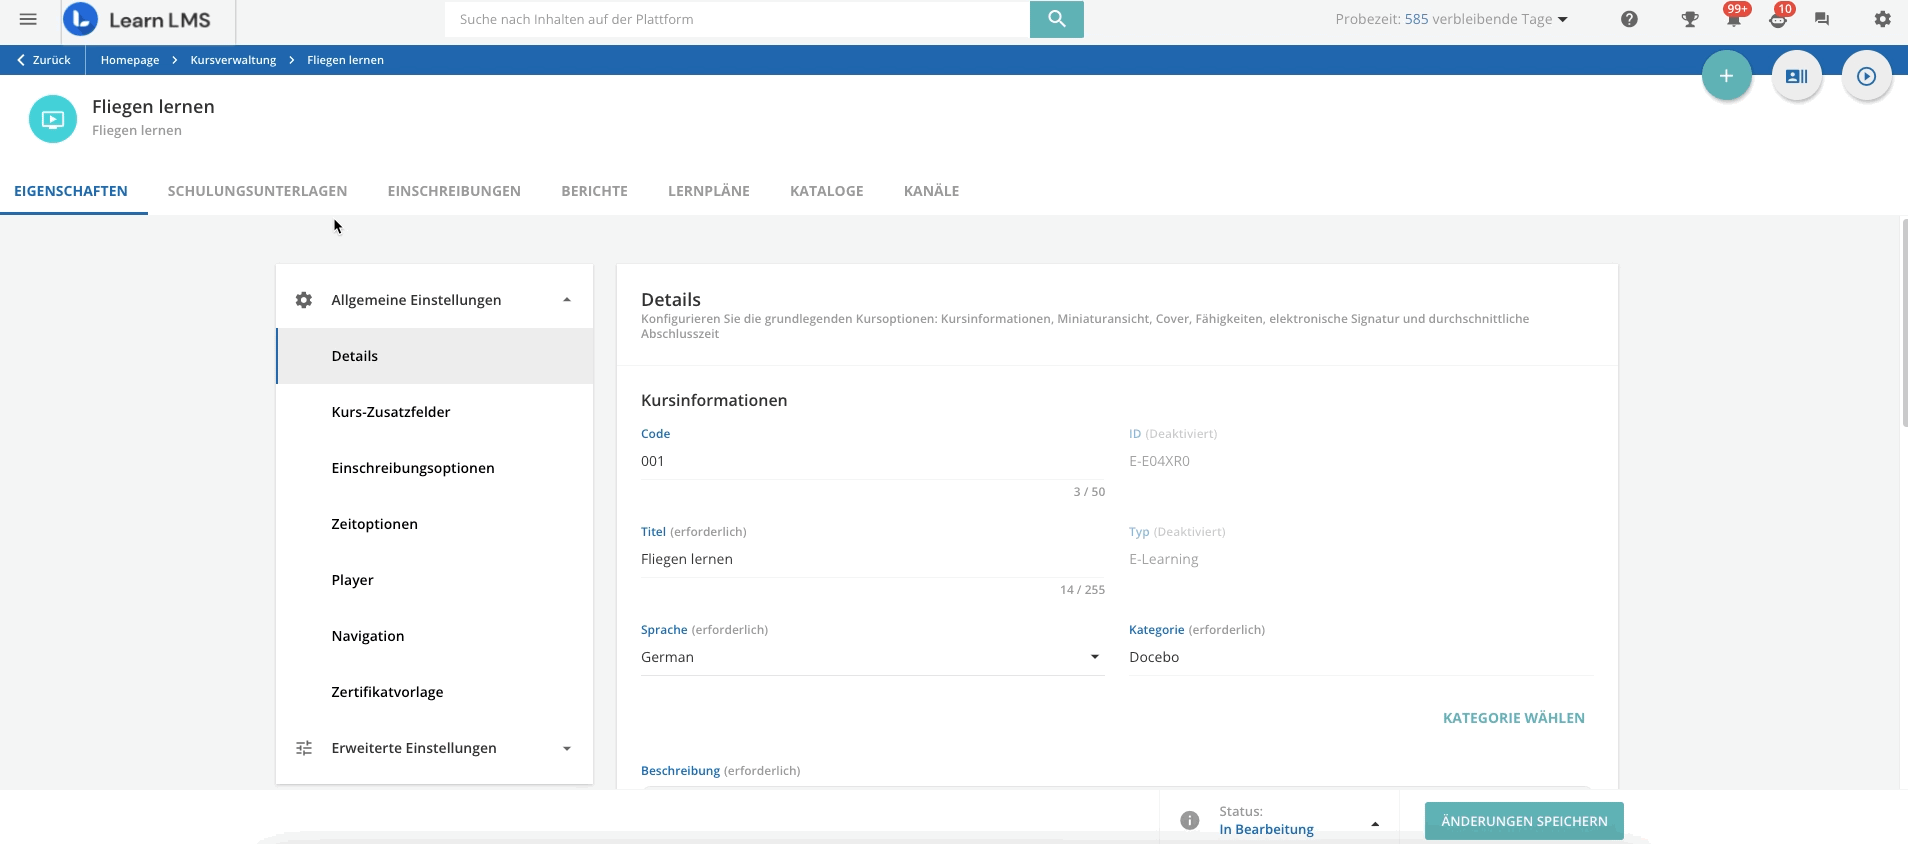This screenshot has width=1908, height=844.
Task: Switch to the KATALOGE tab
Action: click(x=826, y=191)
